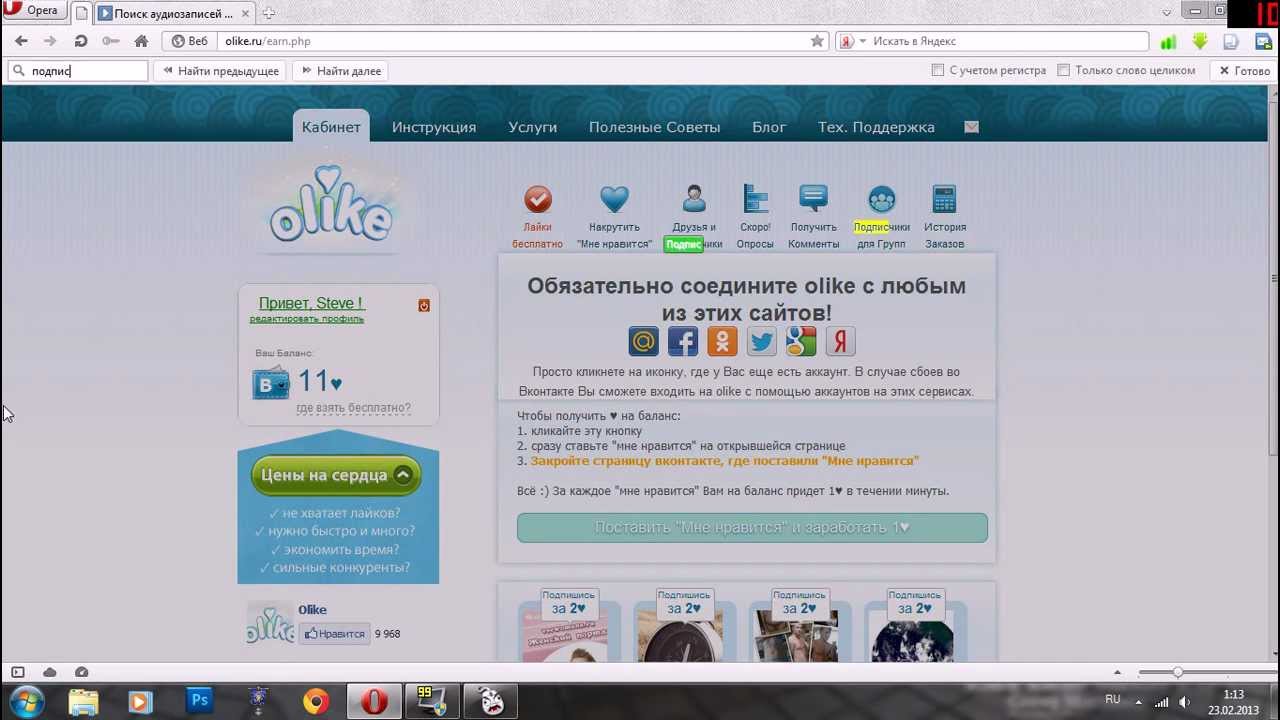This screenshot has width=1280, height=720.
Task: Click the green download arrow icon
Action: [x=1200, y=41]
